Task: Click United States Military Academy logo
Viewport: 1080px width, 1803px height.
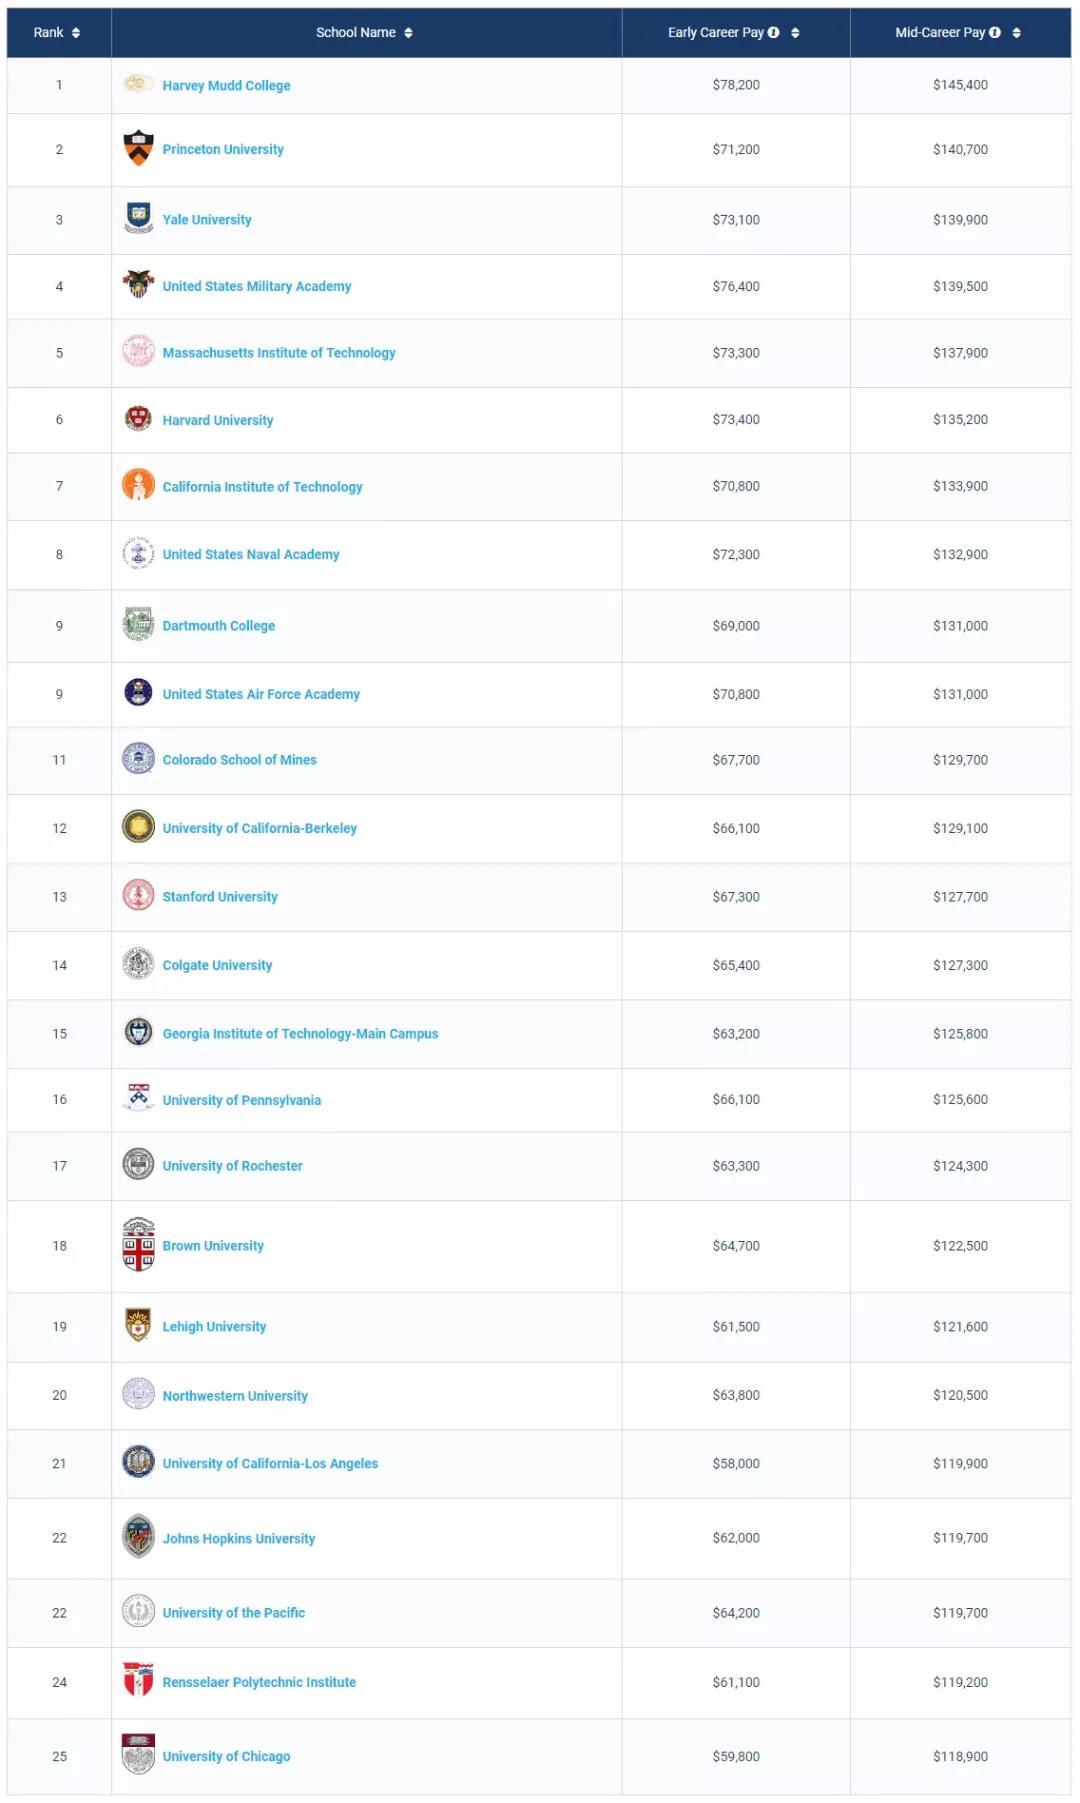Action: point(138,285)
